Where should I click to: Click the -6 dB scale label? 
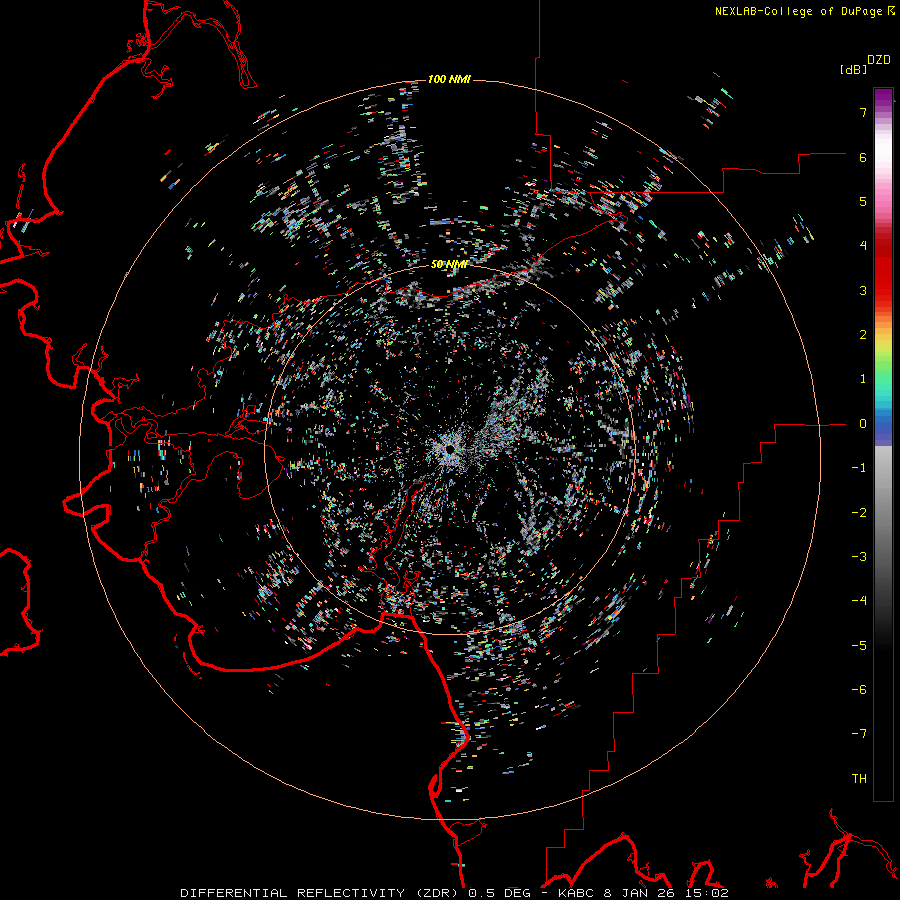(x=859, y=689)
